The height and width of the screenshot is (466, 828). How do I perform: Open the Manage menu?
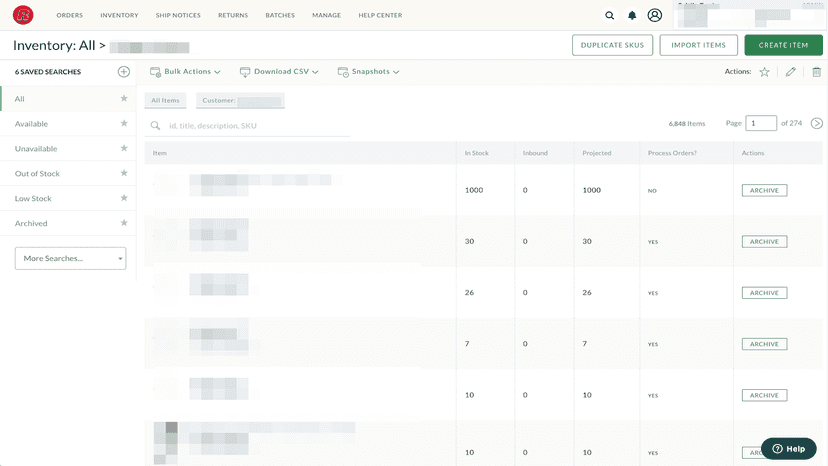coord(326,15)
